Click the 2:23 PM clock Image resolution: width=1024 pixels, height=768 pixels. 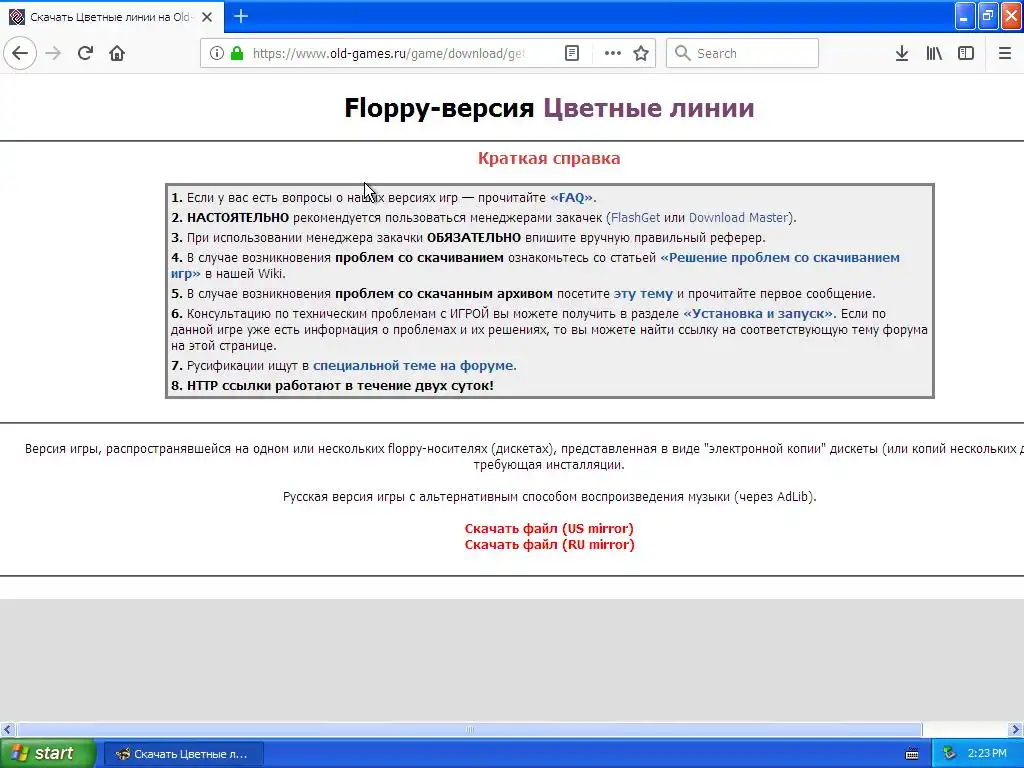(987, 754)
